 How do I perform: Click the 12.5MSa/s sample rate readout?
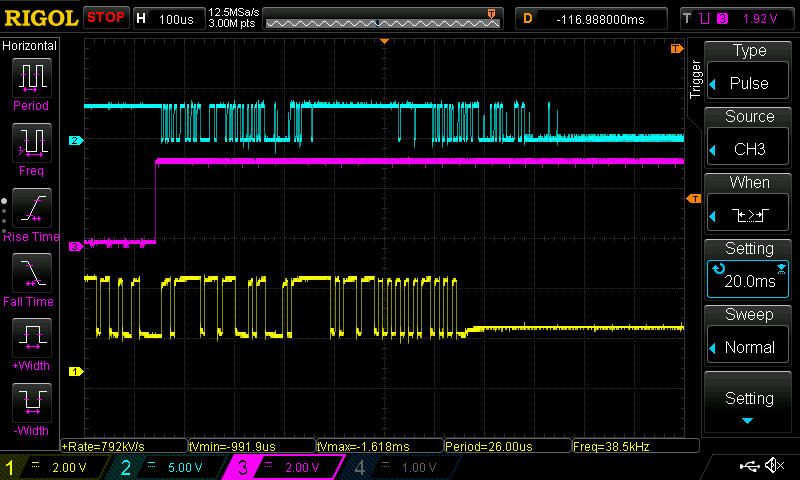(234, 12)
